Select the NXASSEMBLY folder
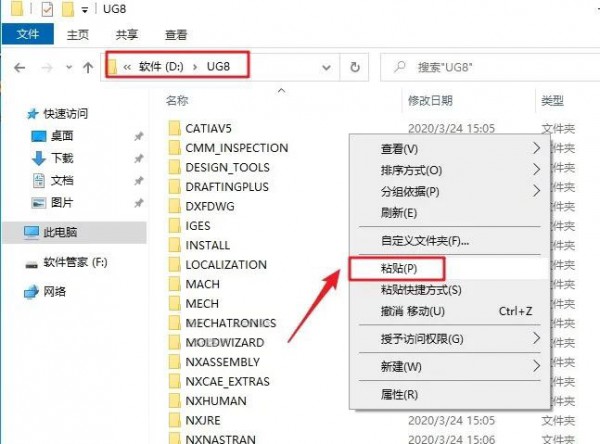This screenshot has height=444, width=600. pyautogui.click(x=214, y=362)
